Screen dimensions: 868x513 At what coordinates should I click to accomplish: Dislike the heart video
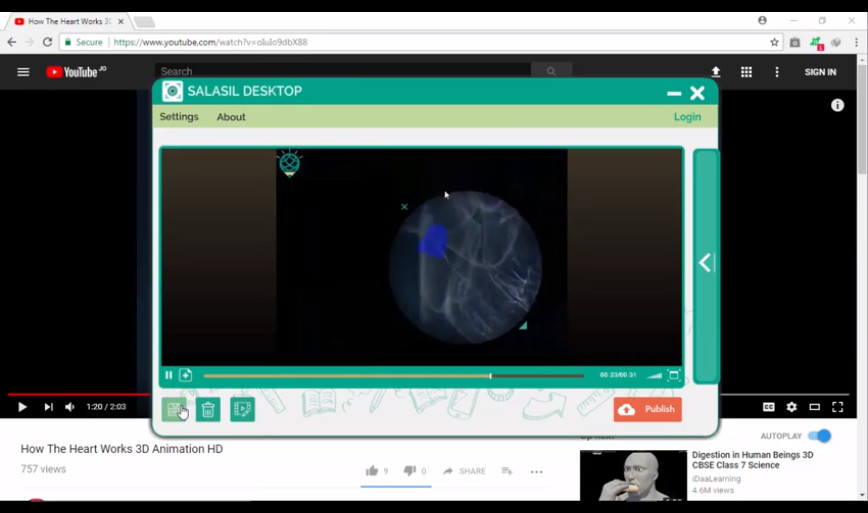coord(410,471)
